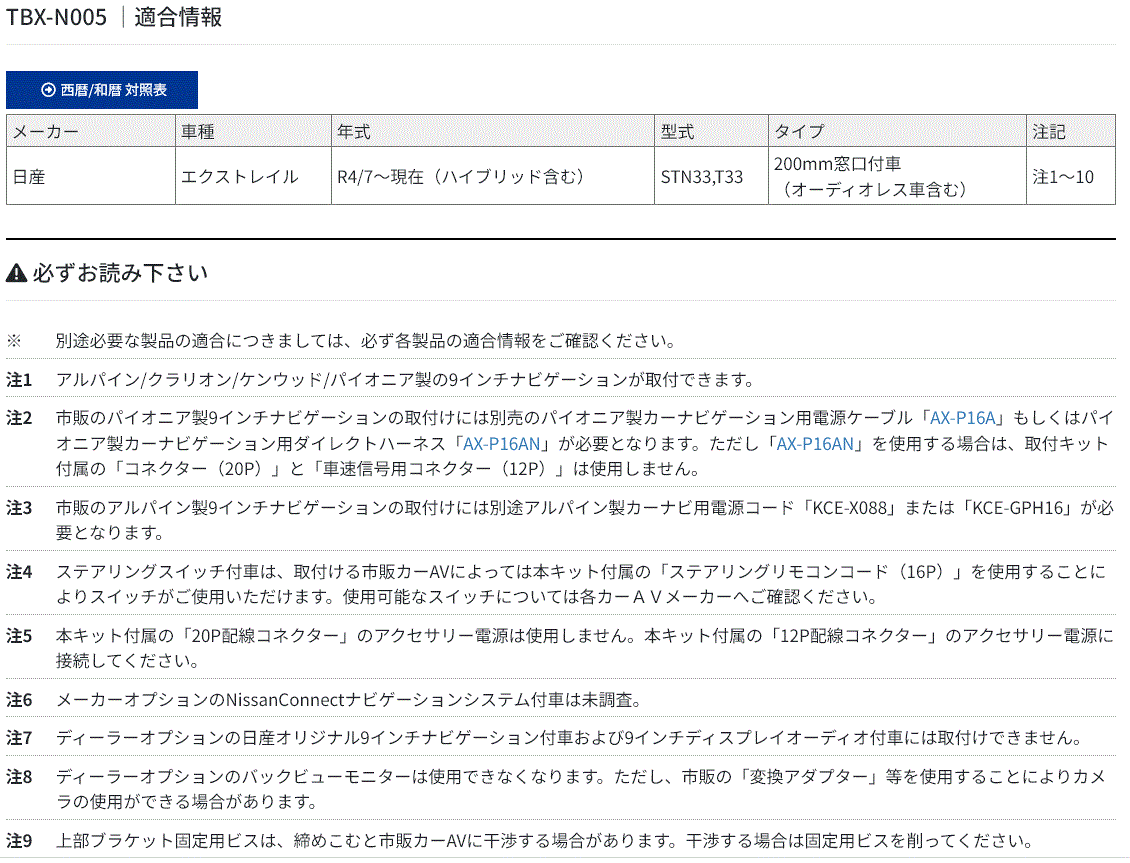Click the warning triangle beside 必ずお読み下さい
This screenshot has height=863, width=1130.
pyautogui.click(x=16, y=273)
